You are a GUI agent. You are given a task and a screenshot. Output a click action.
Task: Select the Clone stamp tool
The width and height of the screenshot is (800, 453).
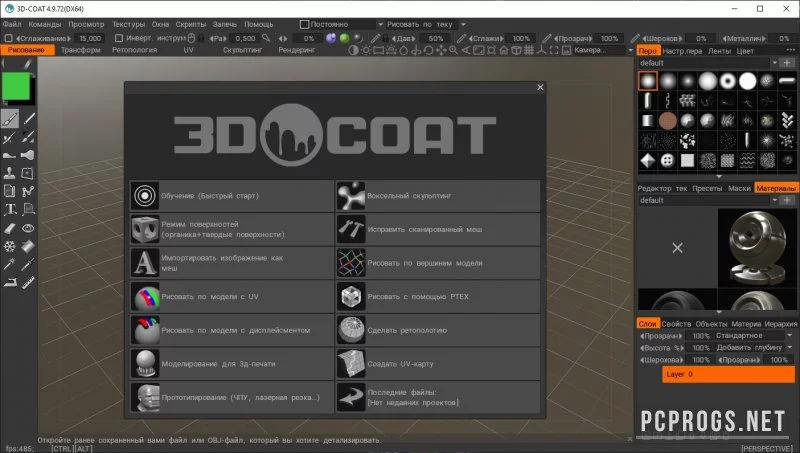(10, 173)
